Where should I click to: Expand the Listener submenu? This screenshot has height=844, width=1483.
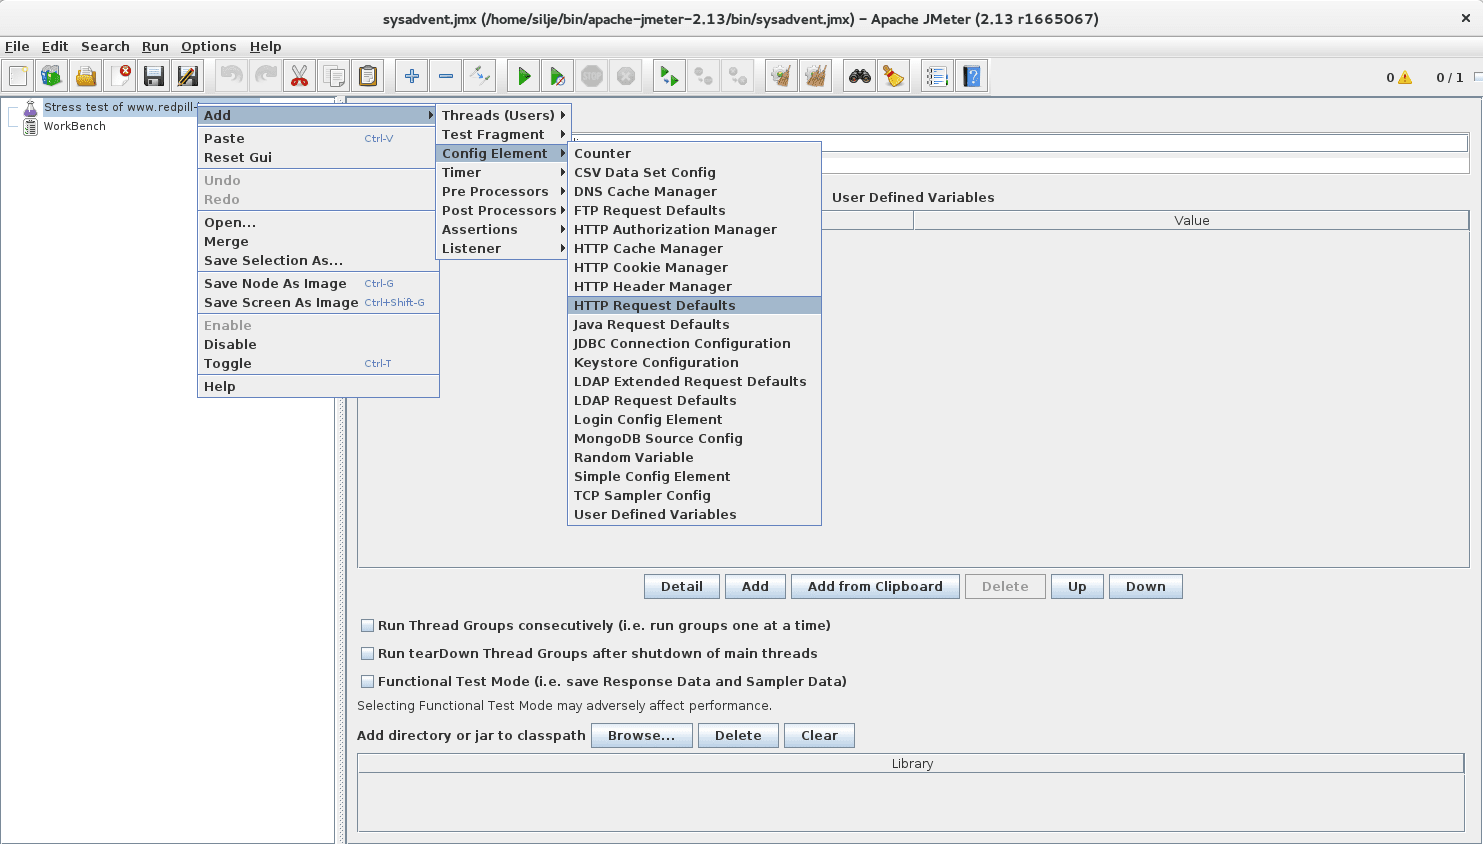click(x=503, y=248)
